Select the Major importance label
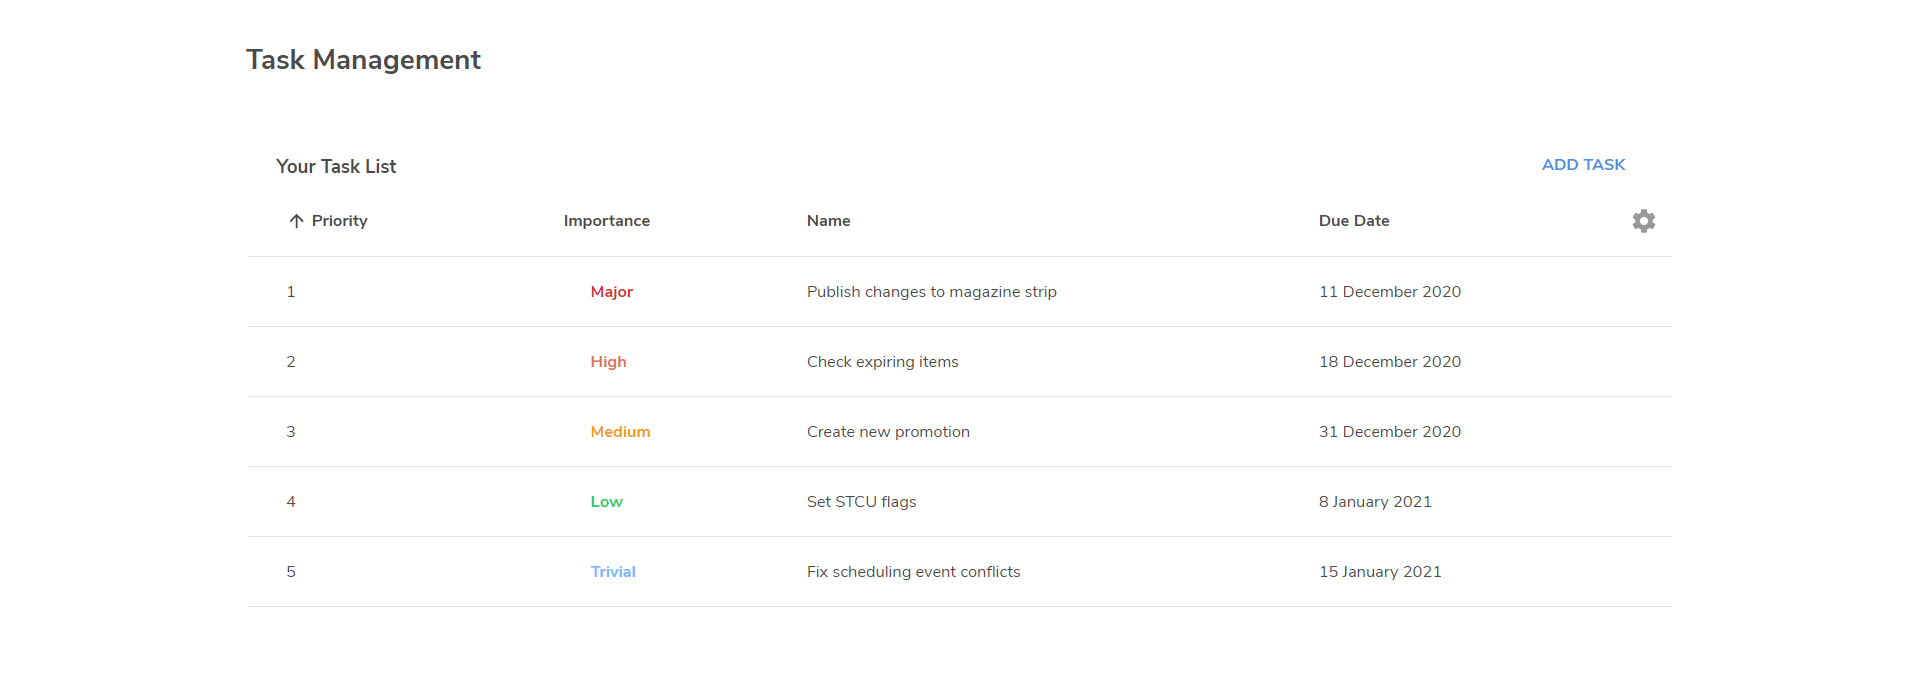 click(x=611, y=292)
